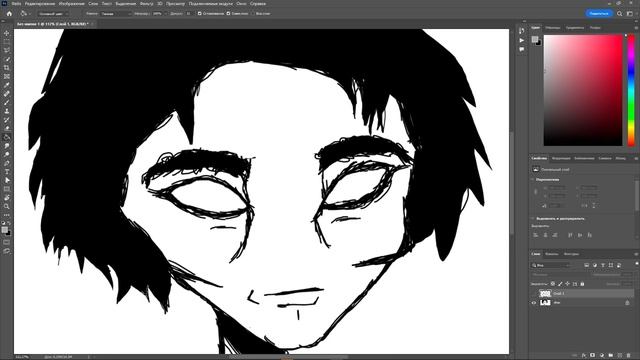Open the Изображение menu
Screen dimensions: 640x360
[71, 4]
